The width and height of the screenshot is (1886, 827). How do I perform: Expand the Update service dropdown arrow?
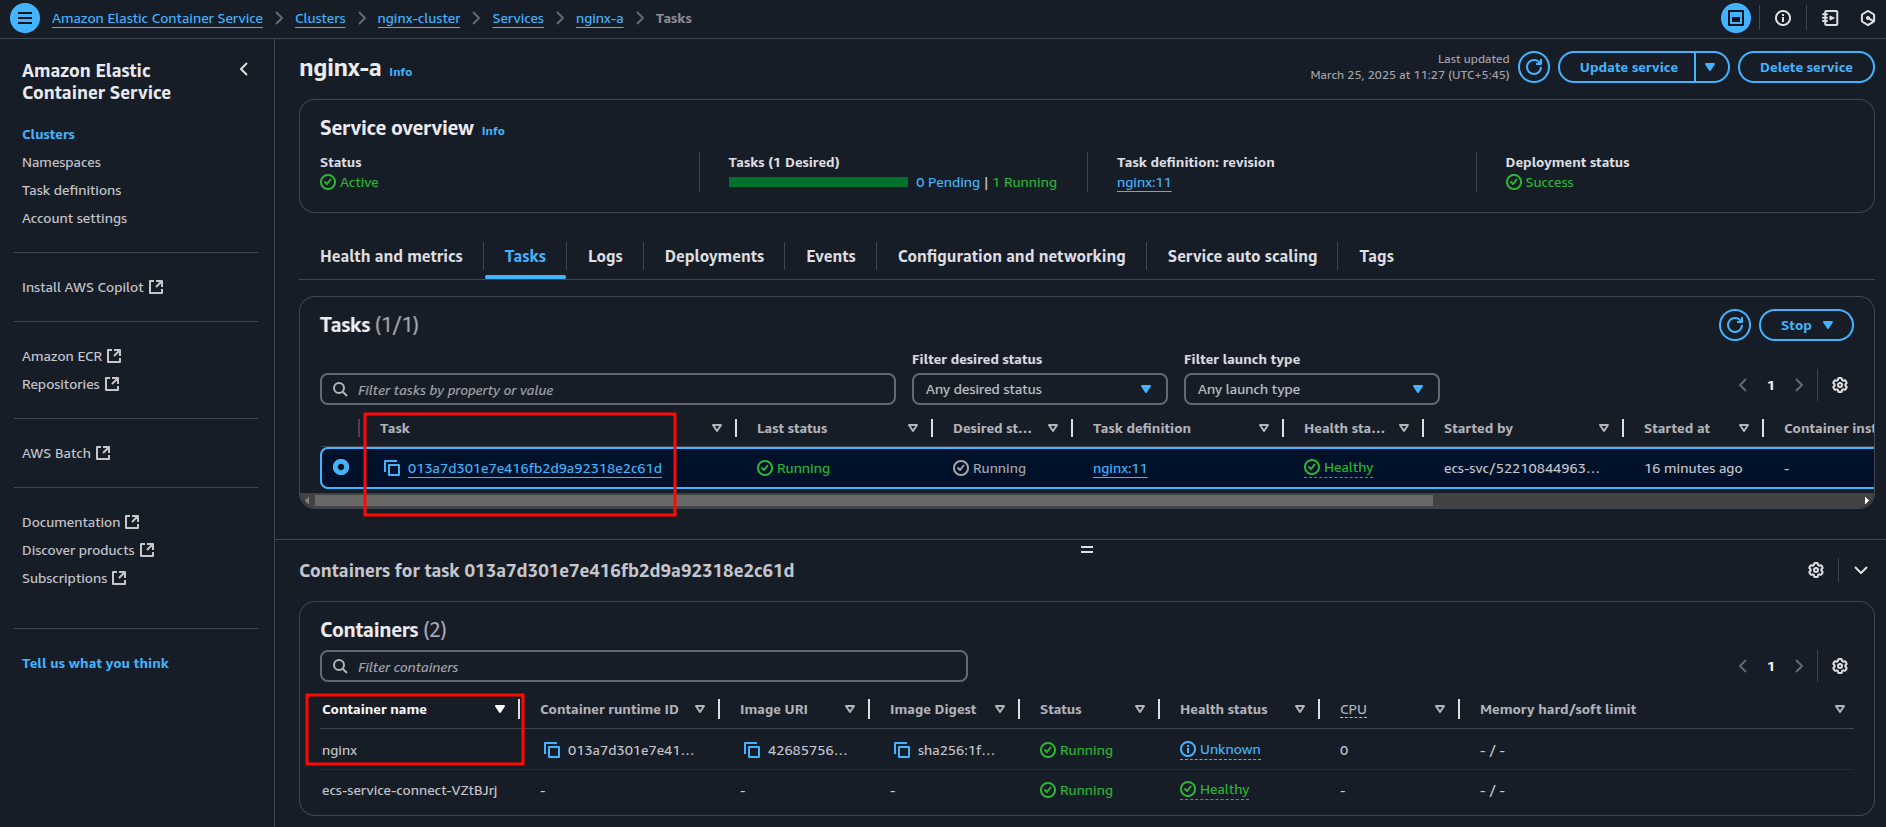(x=1710, y=67)
